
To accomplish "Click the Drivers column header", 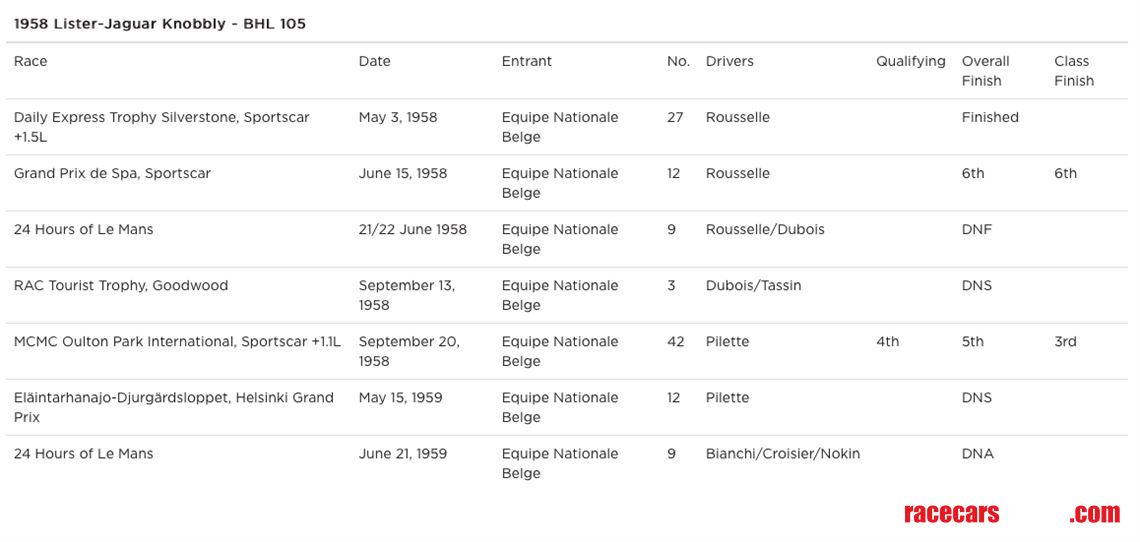I will pos(730,61).
